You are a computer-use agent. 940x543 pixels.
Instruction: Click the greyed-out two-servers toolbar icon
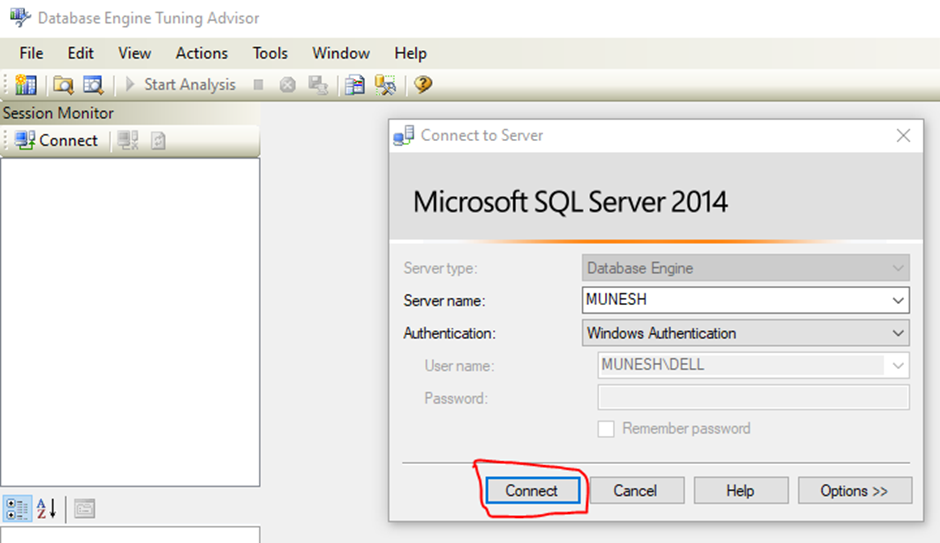(318, 85)
